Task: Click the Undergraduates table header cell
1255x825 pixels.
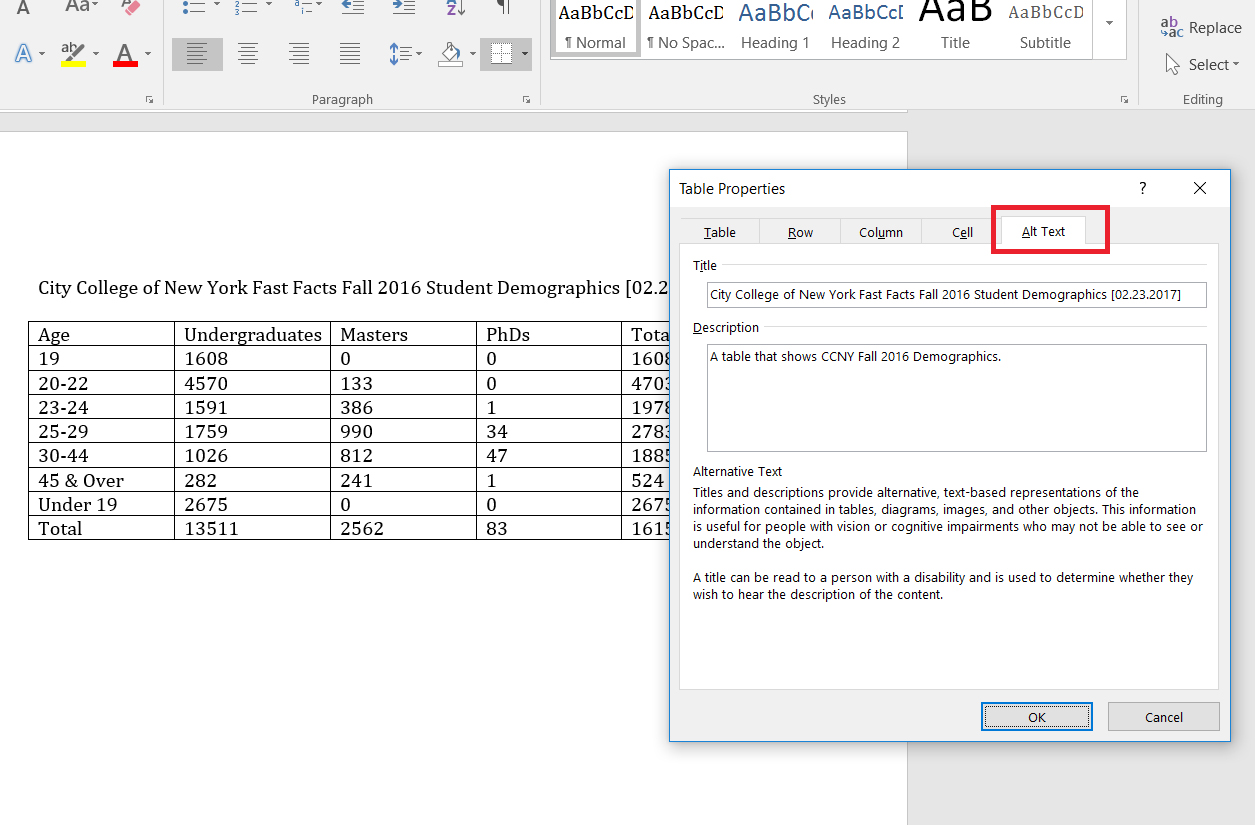Action: pyautogui.click(x=253, y=334)
